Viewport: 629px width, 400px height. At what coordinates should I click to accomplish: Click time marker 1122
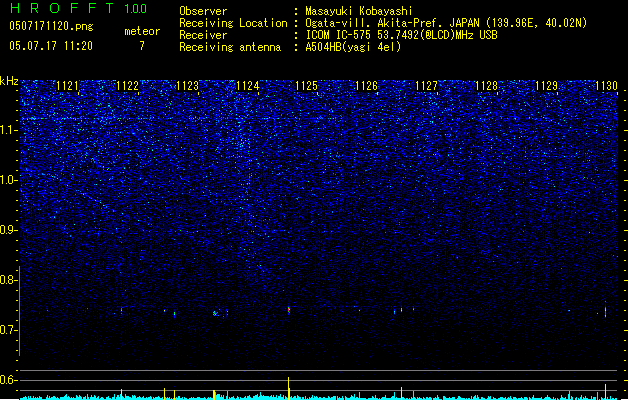pos(127,86)
